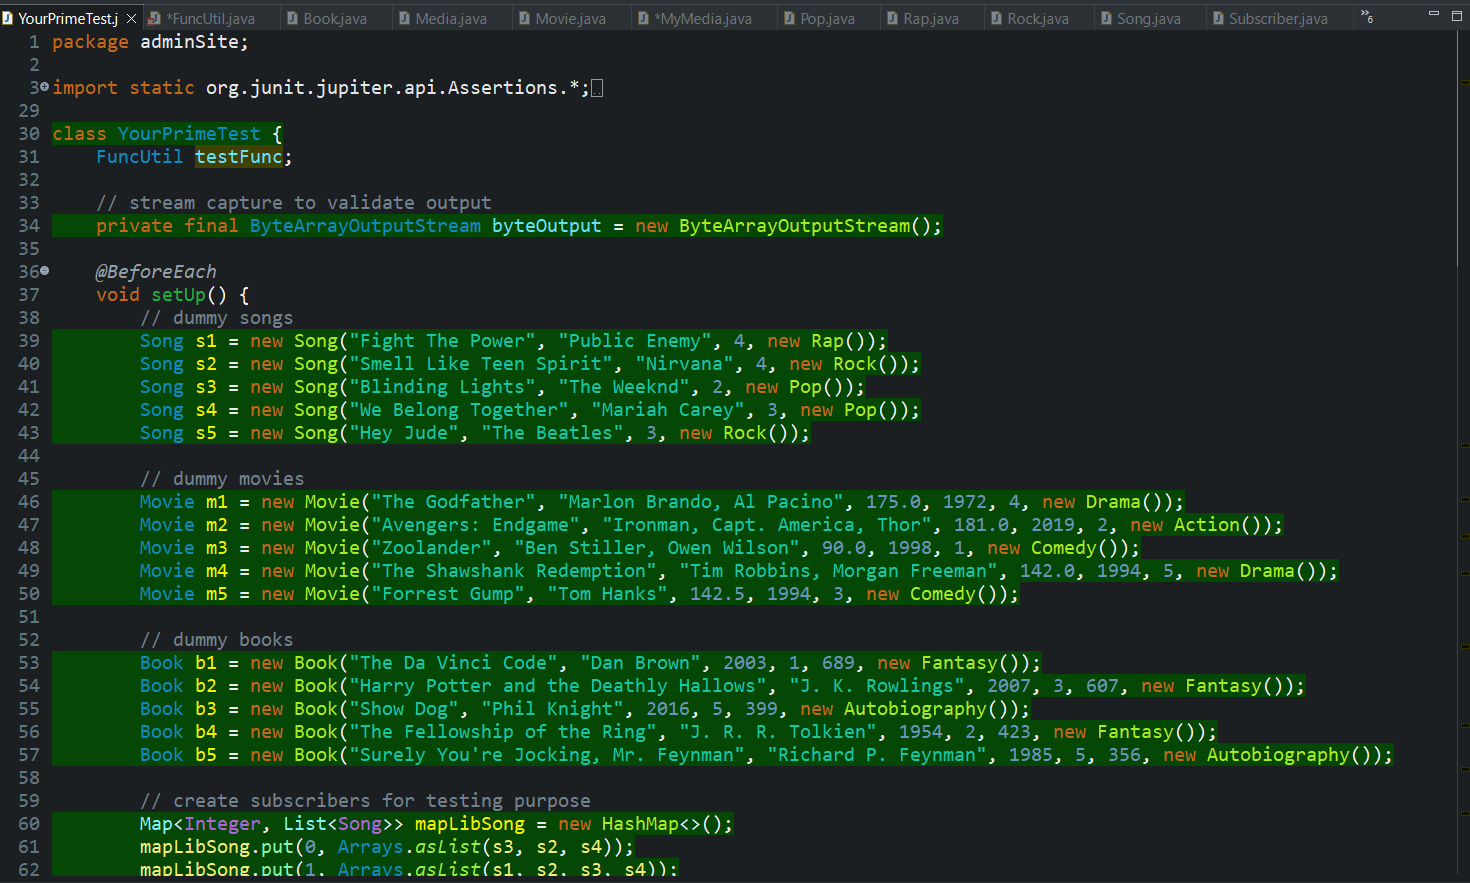This screenshot has width=1470, height=883.
Task: Click the setUp method name
Action: coord(178,295)
